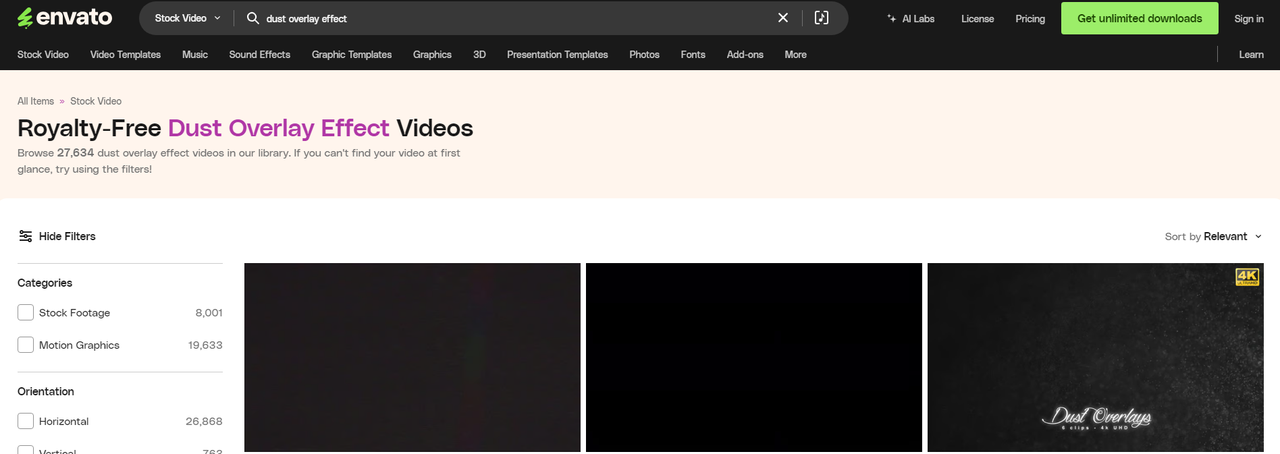Click the Categories heading

[x=45, y=283]
